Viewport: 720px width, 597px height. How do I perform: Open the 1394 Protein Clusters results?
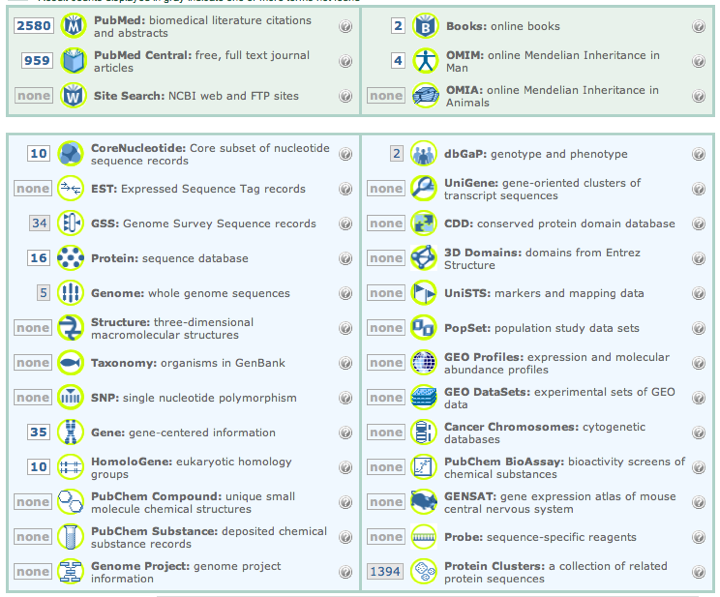(x=385, y=572)
